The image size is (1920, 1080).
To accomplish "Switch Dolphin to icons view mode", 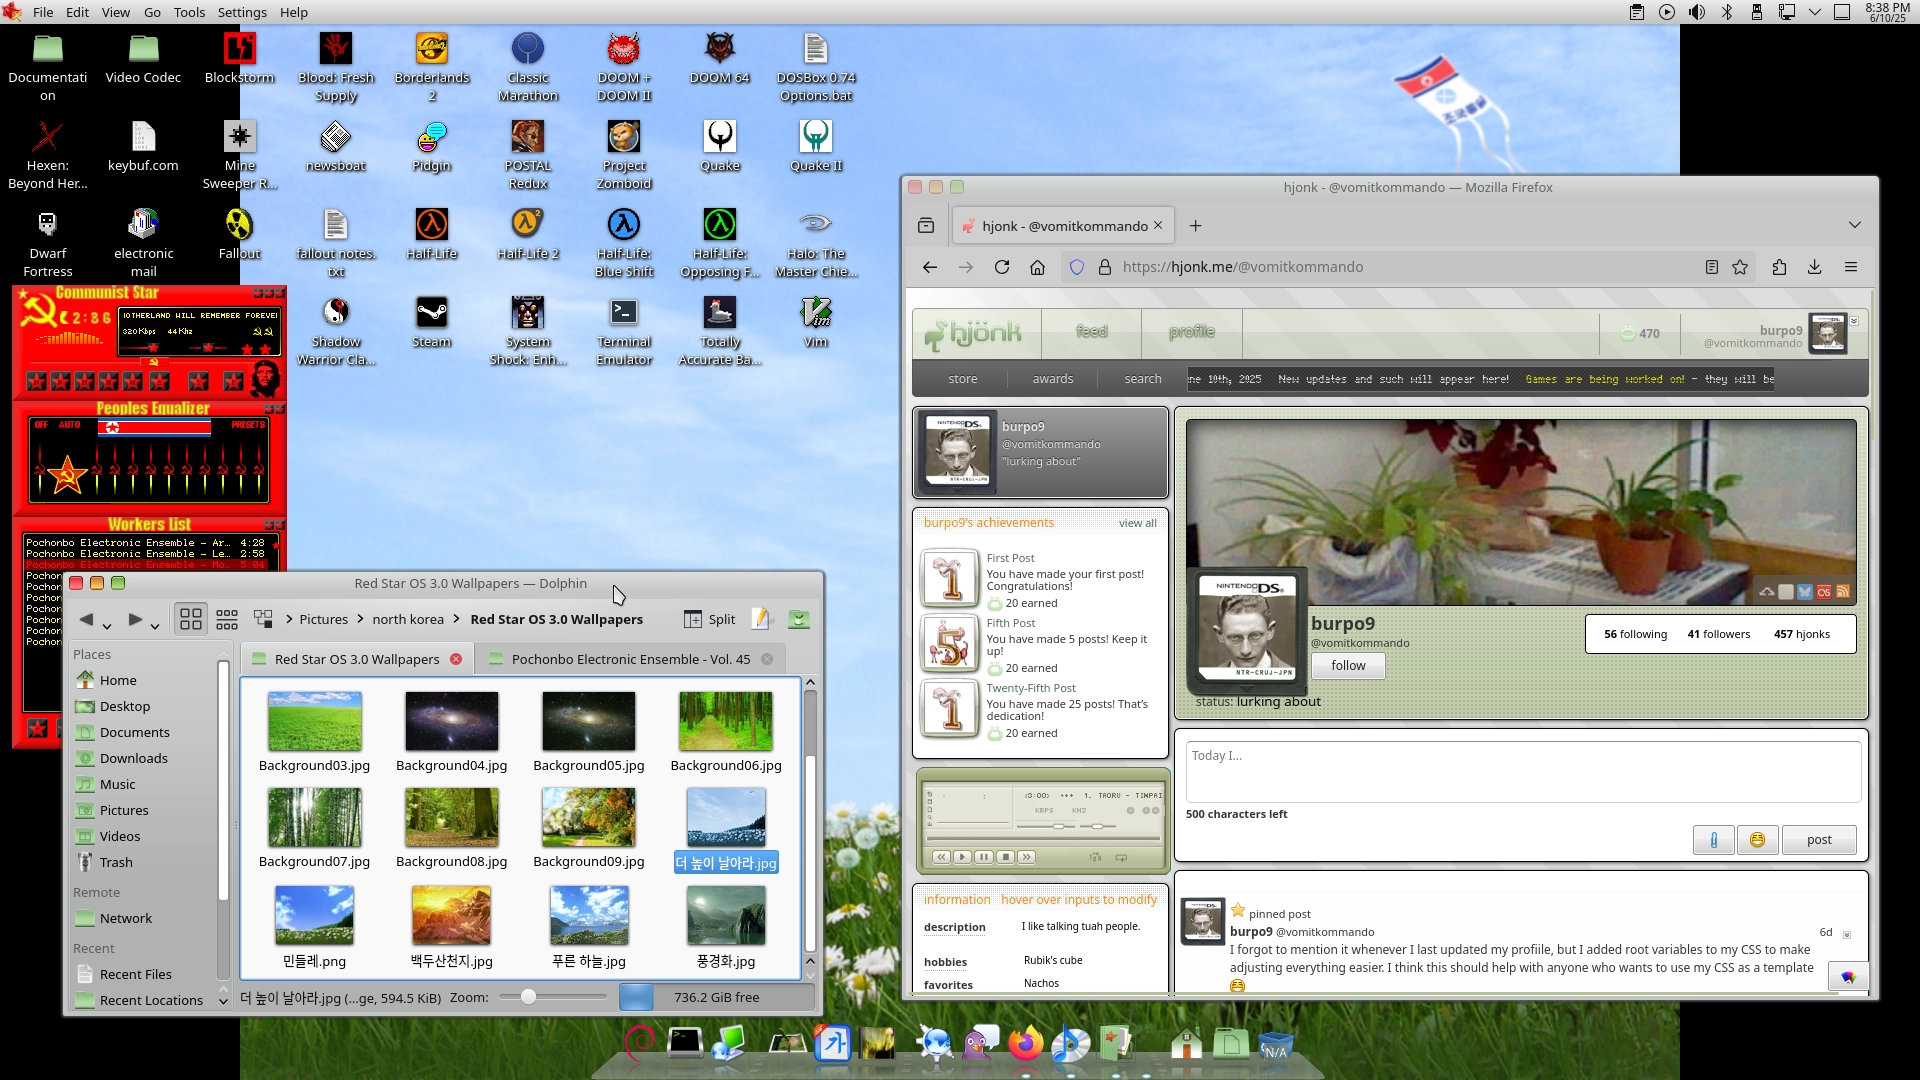I will click(191, 619).
